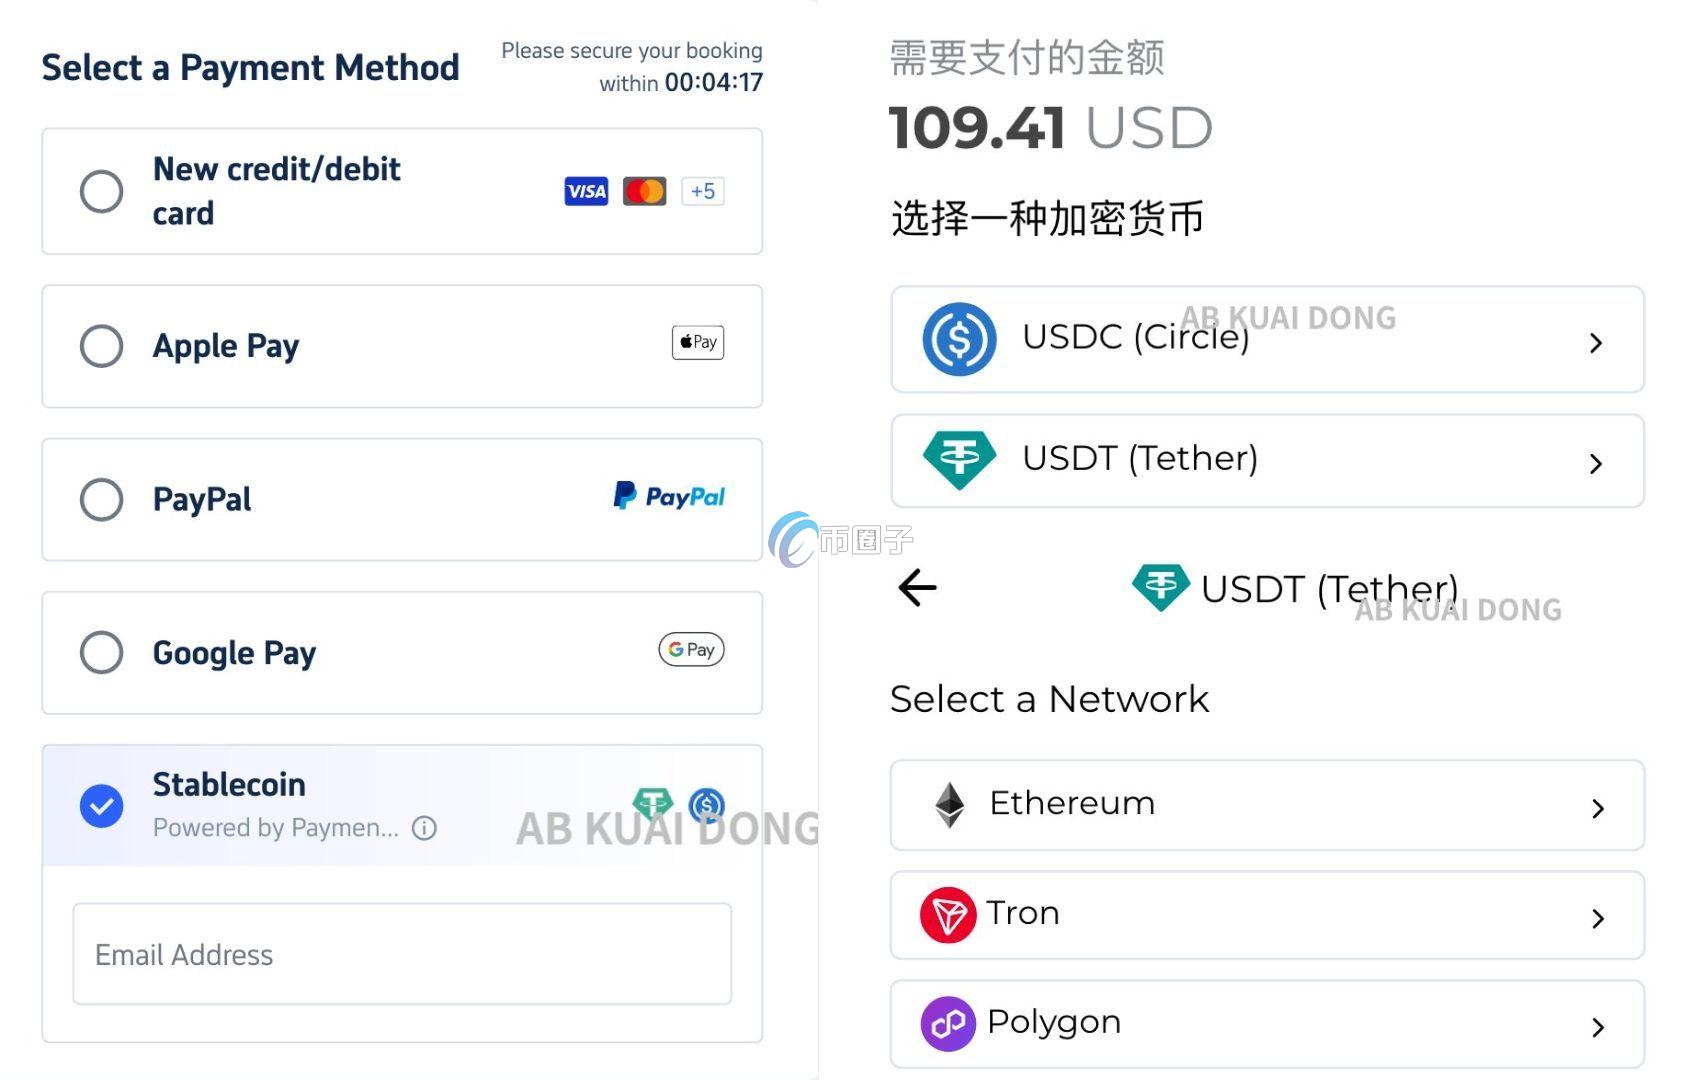1686x1080 pixels.
Task: Click the USDC Circle coin icon
Action: (959, 339)
